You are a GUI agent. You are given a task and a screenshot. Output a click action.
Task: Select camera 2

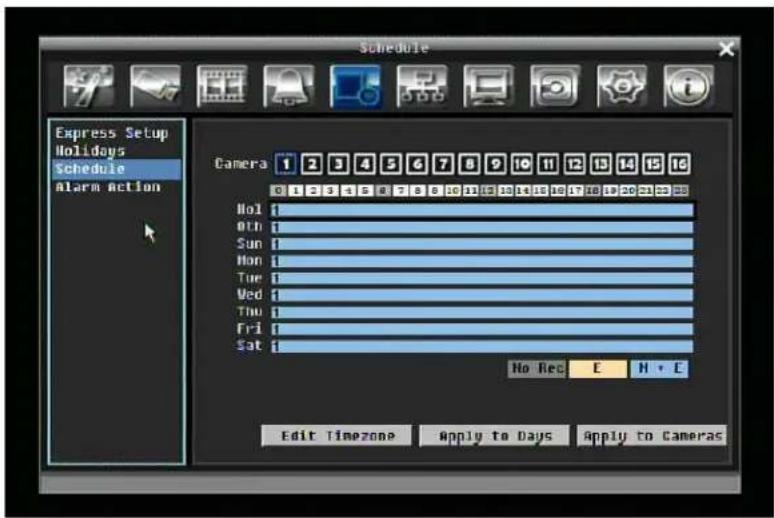pos(312,164)
